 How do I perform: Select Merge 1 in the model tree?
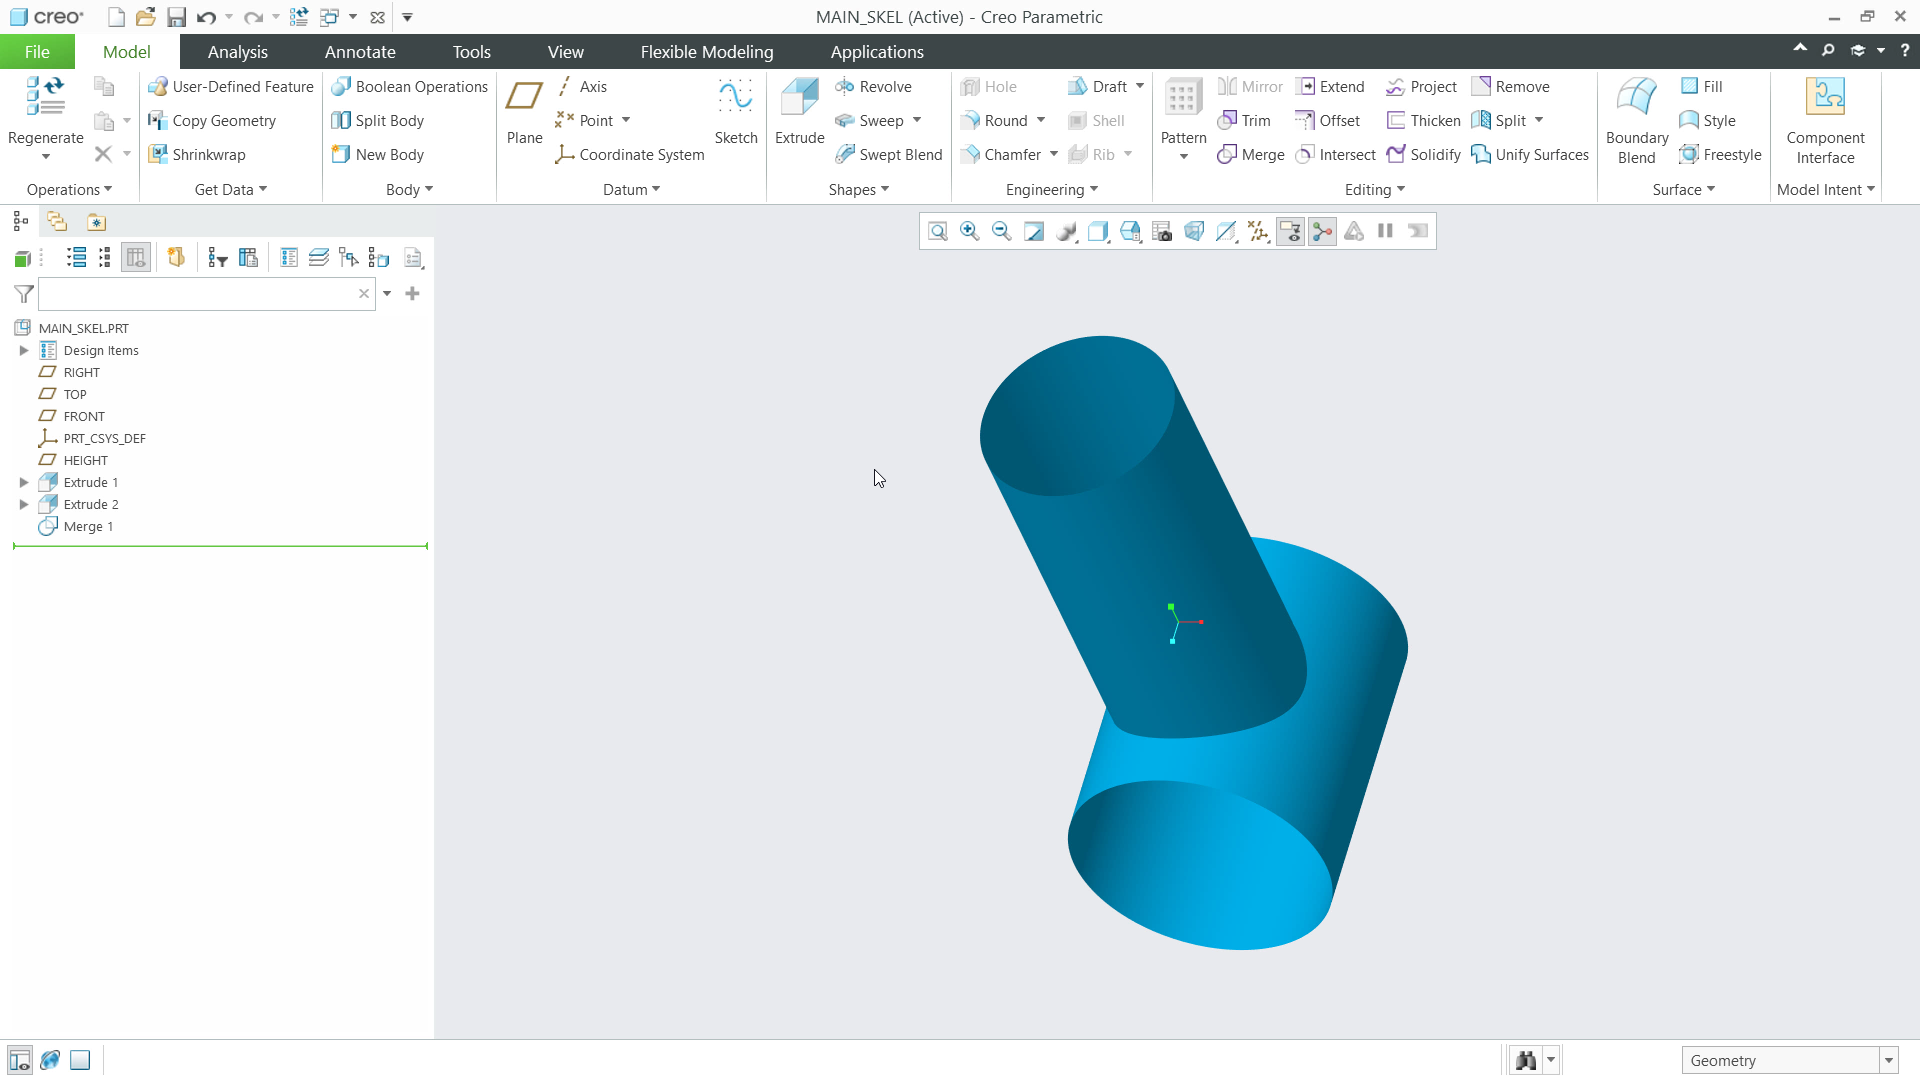[88, 526]
